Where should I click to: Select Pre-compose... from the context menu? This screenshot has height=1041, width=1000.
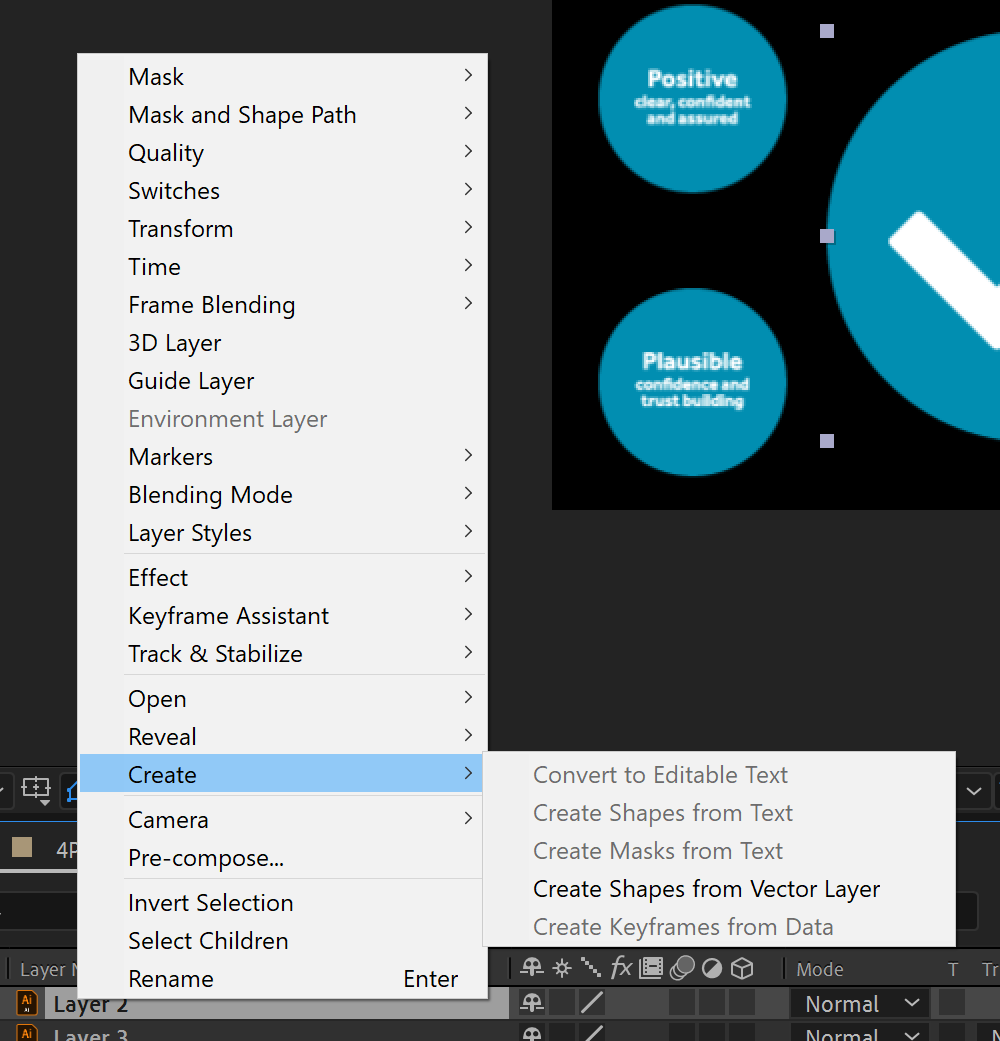(206, 858)
